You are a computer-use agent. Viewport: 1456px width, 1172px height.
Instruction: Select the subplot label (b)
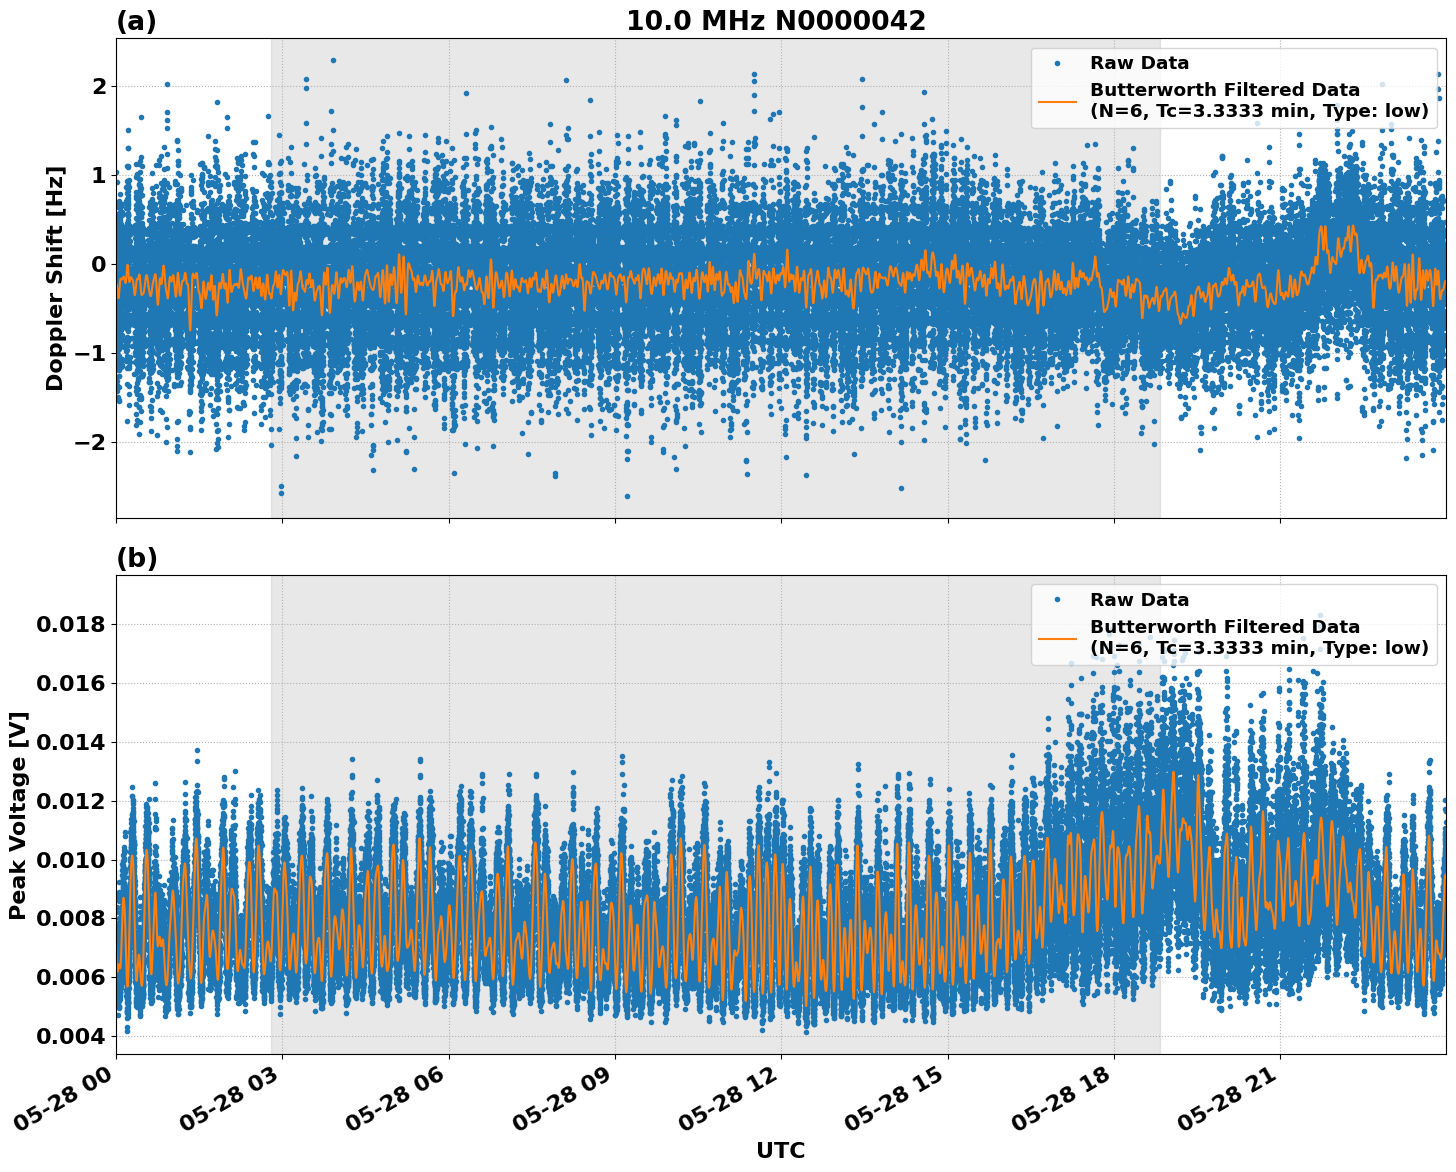138,556
